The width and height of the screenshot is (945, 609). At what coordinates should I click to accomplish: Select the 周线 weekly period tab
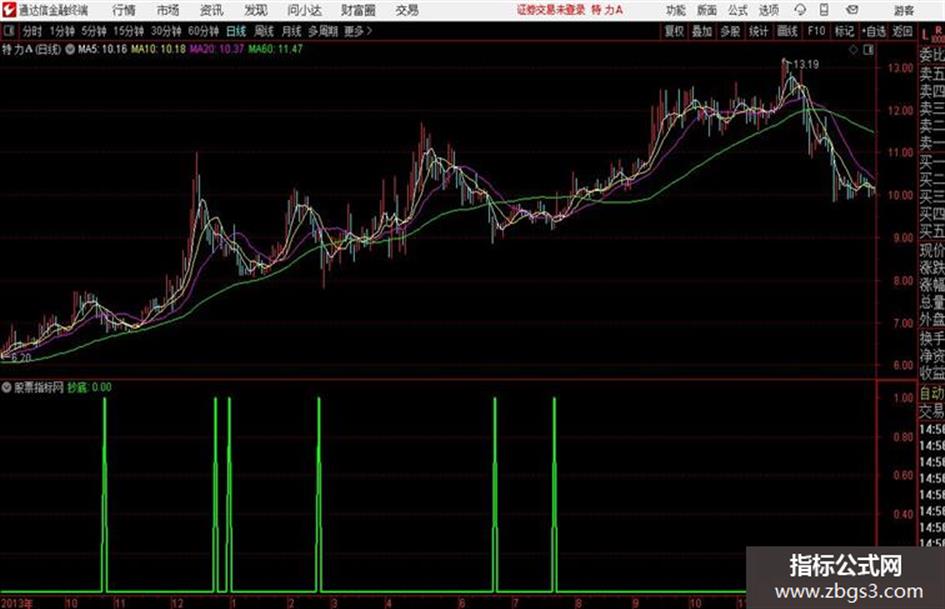[264, 31]
